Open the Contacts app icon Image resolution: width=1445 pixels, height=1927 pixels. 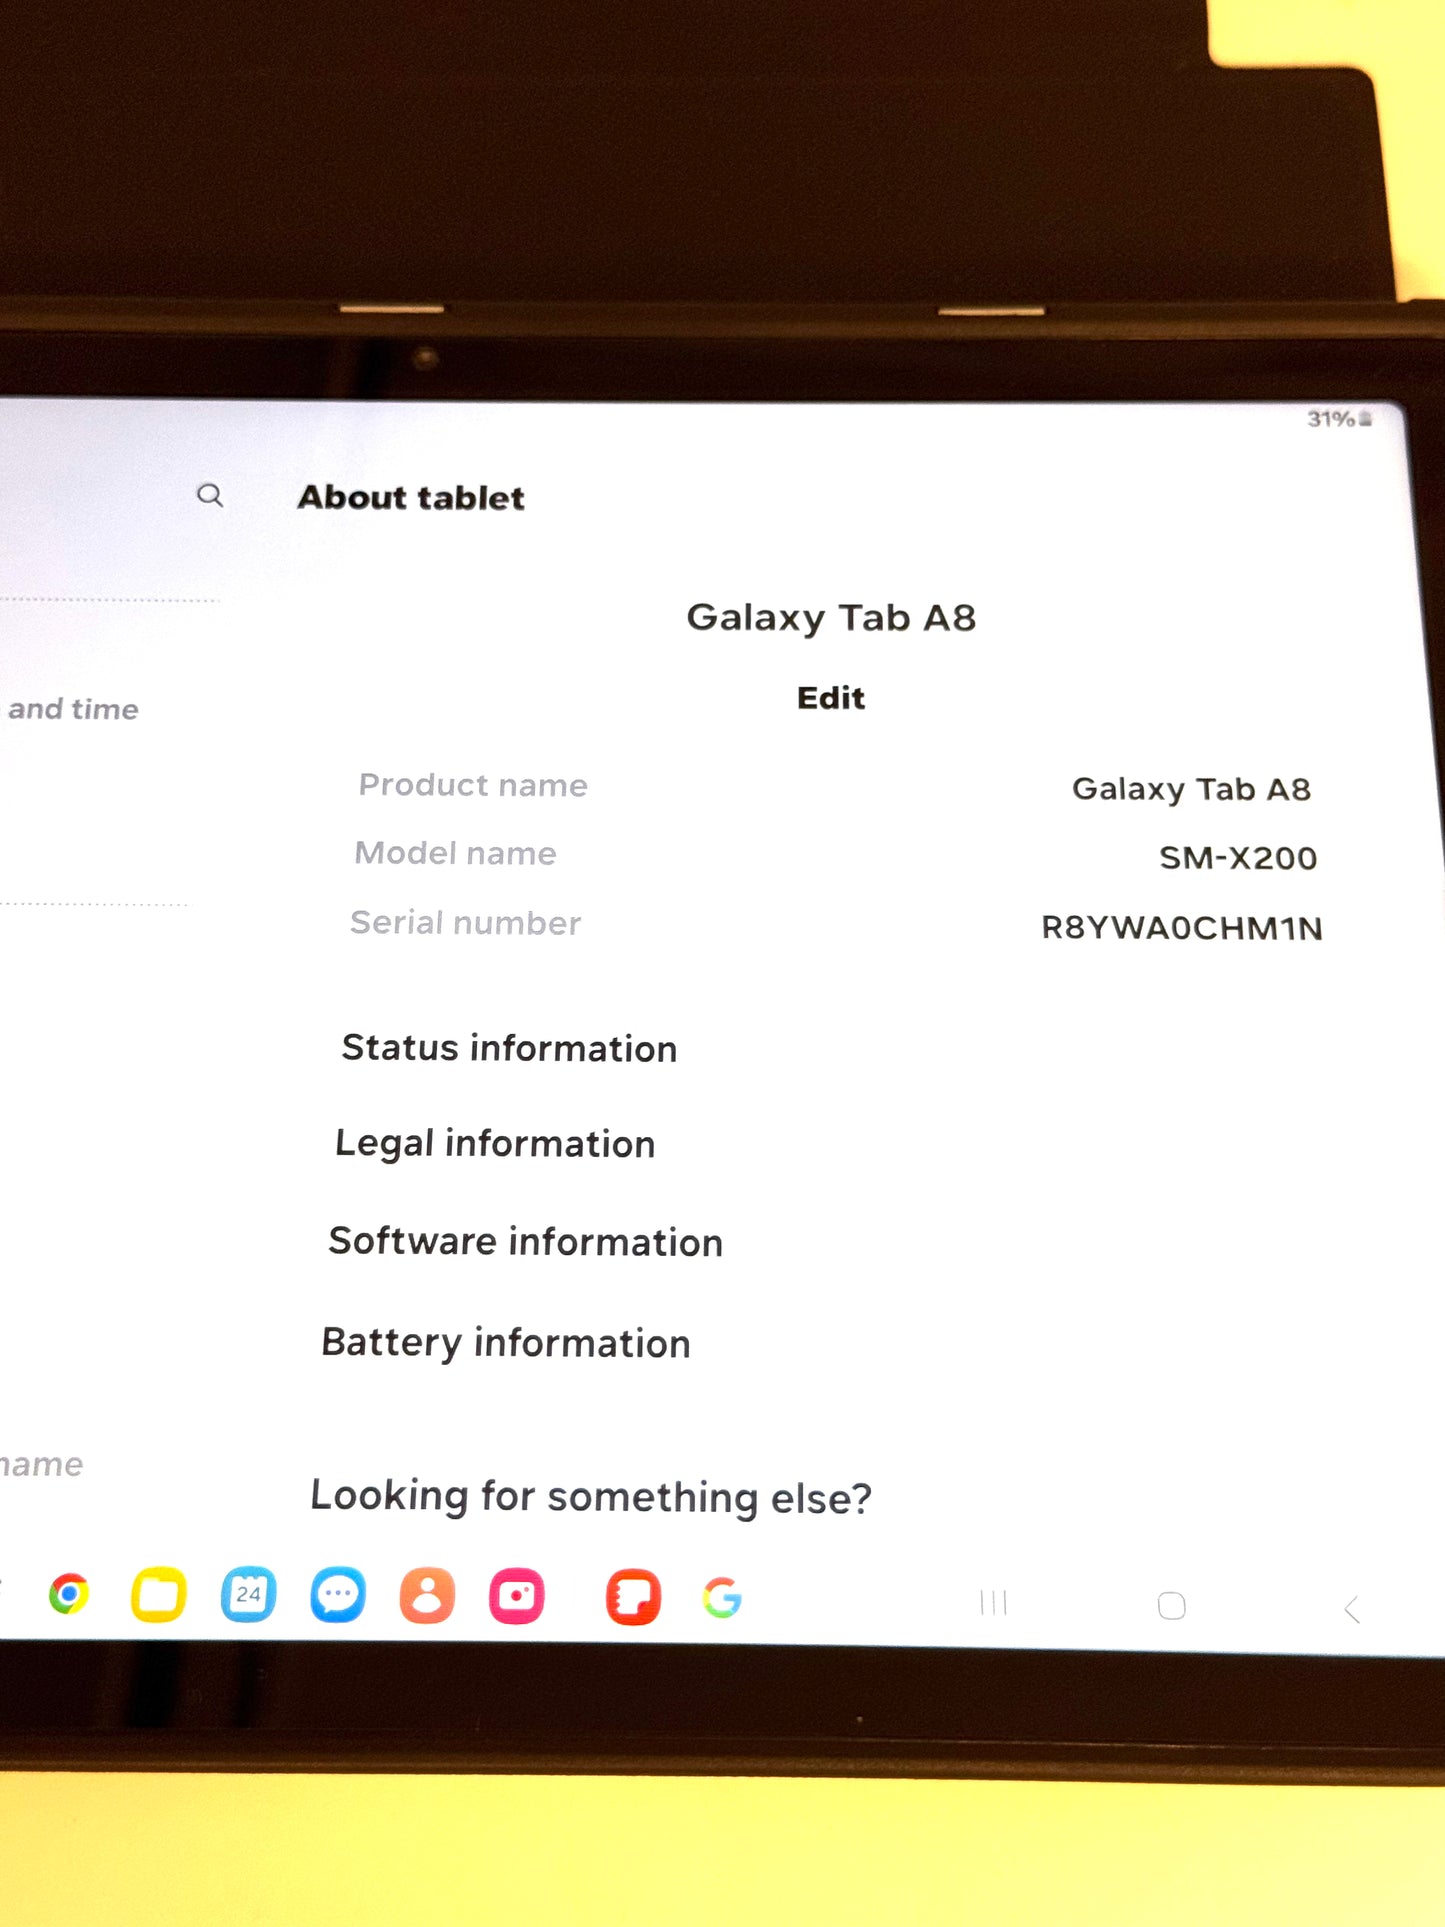(x=427, y=1595)
